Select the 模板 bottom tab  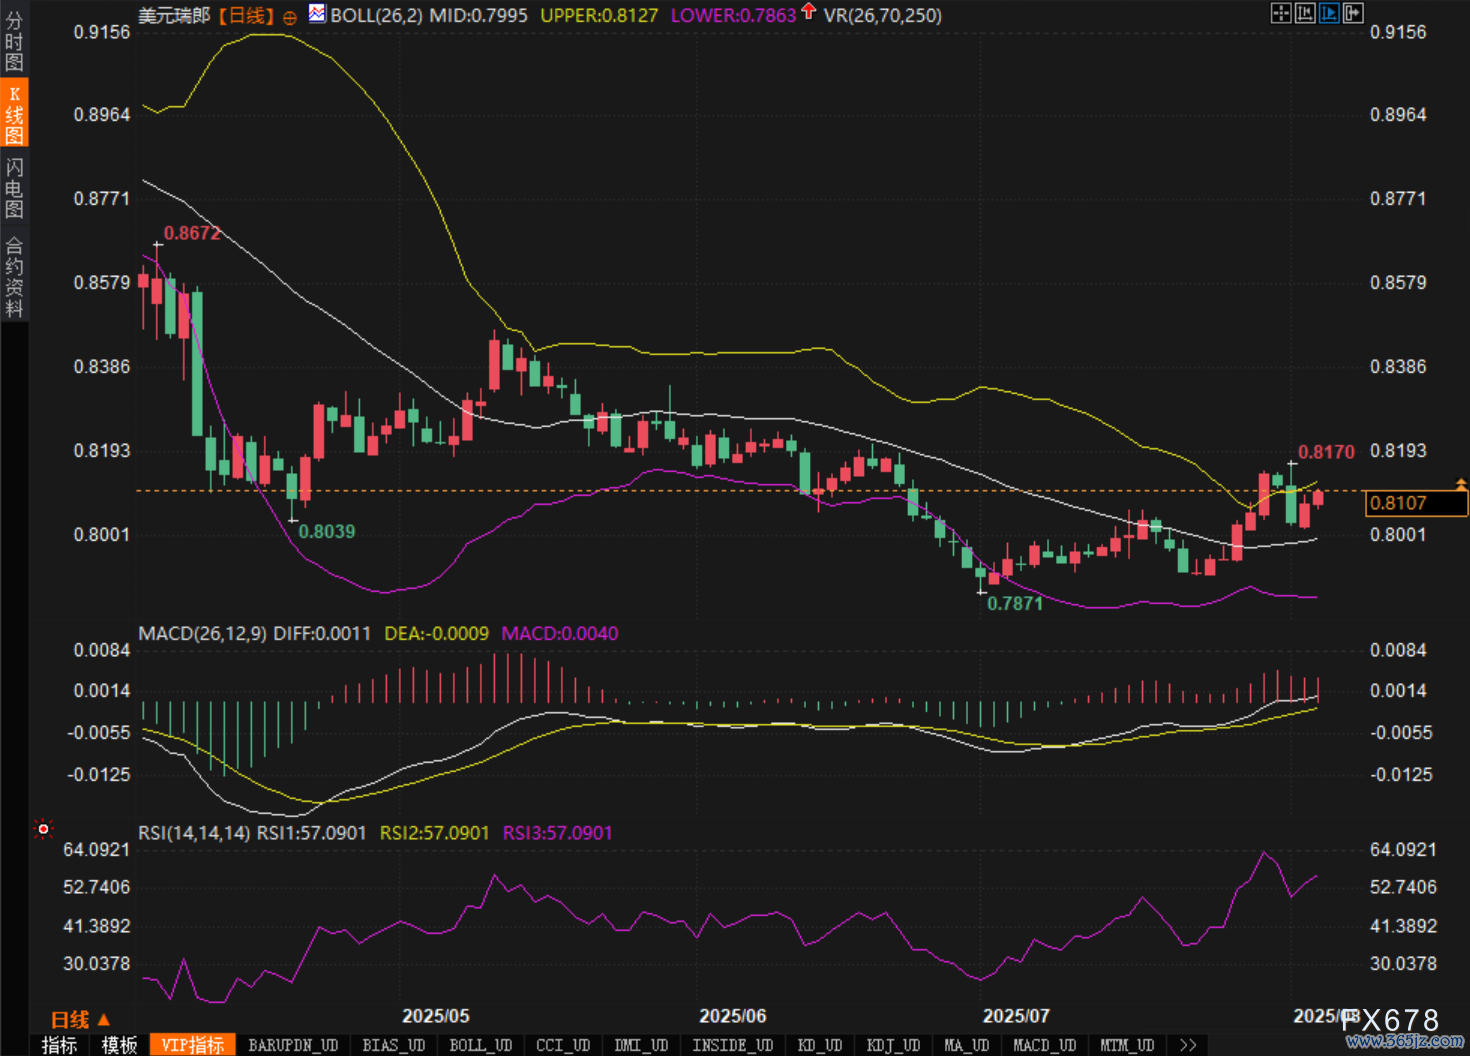point(119,1045)
